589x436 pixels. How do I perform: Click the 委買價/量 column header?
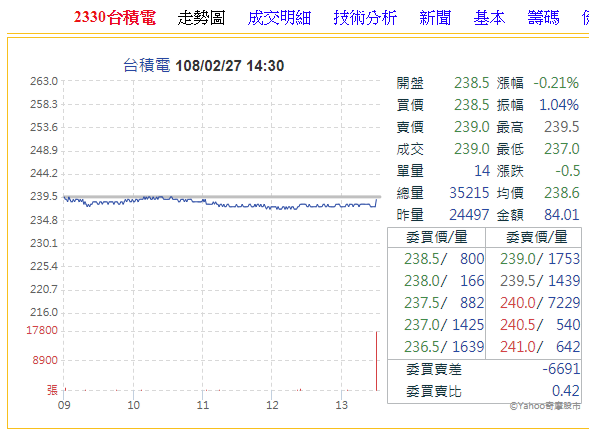point(436,237)
